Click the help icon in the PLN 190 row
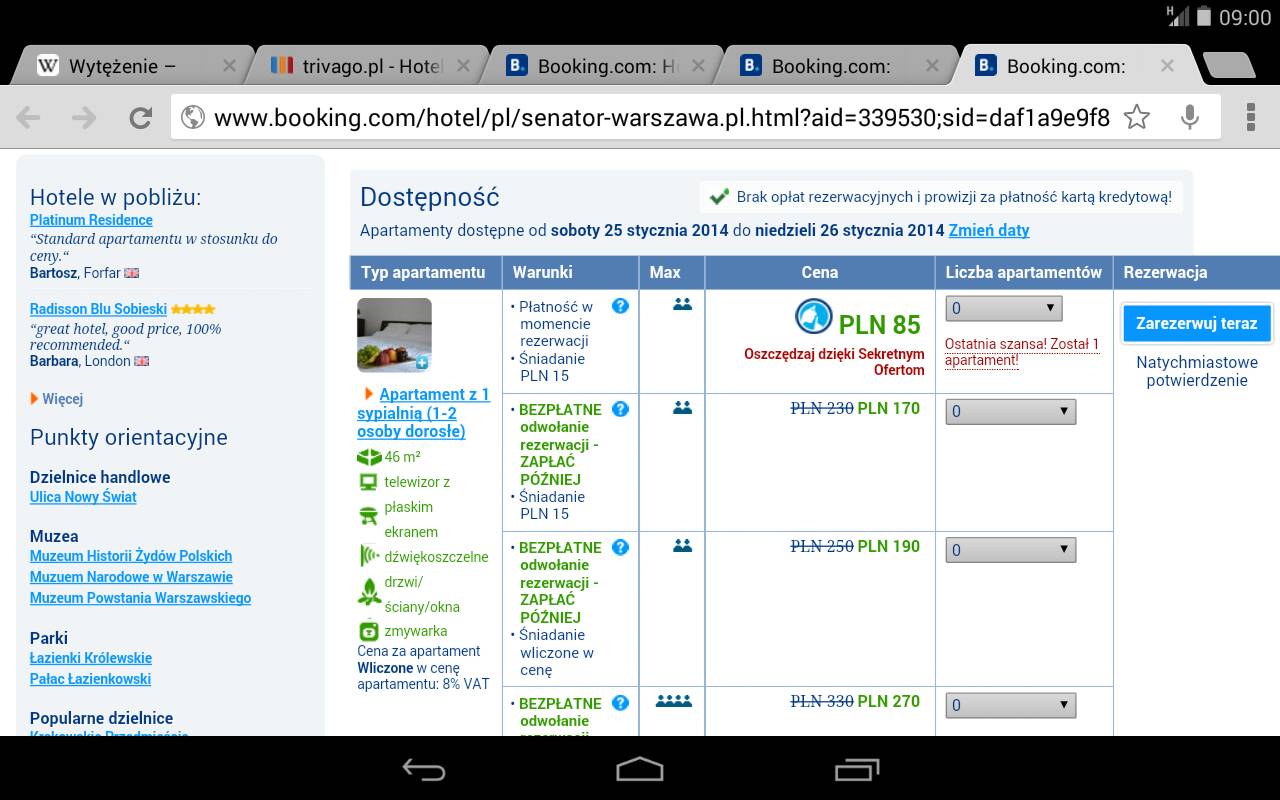 (x=620, y=547)
